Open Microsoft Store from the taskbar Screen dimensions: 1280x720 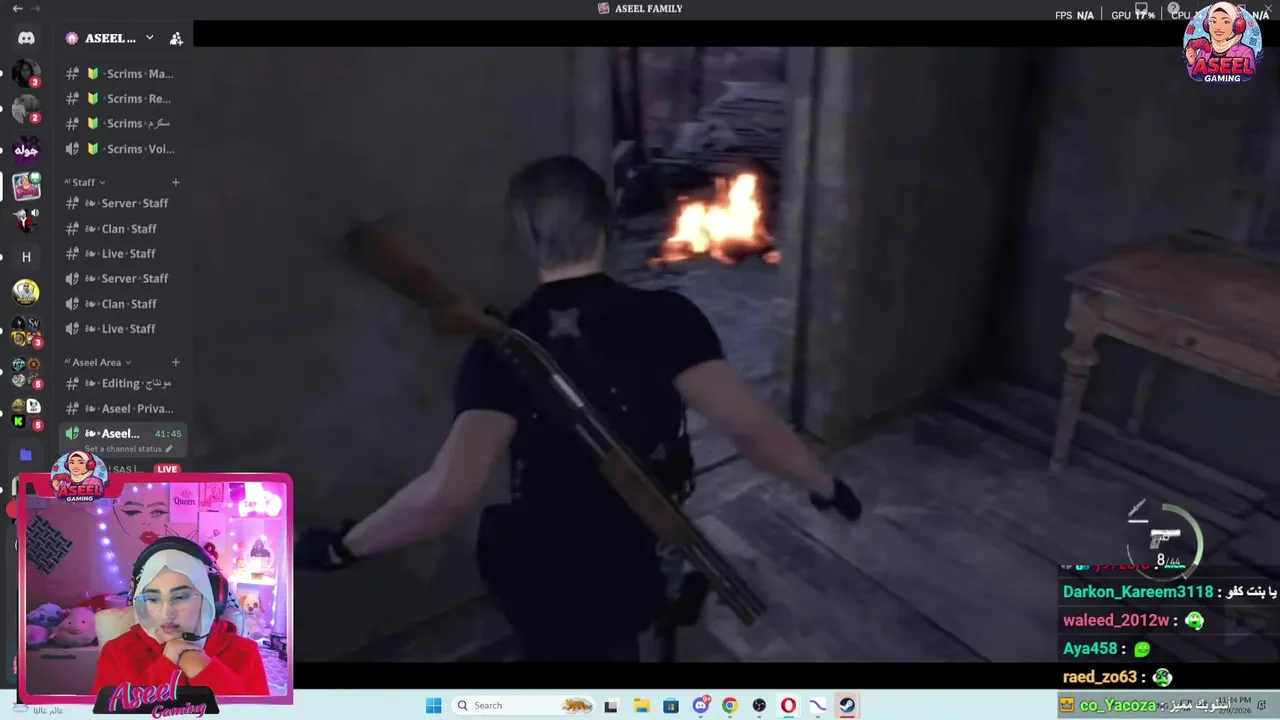pos(671,705)
